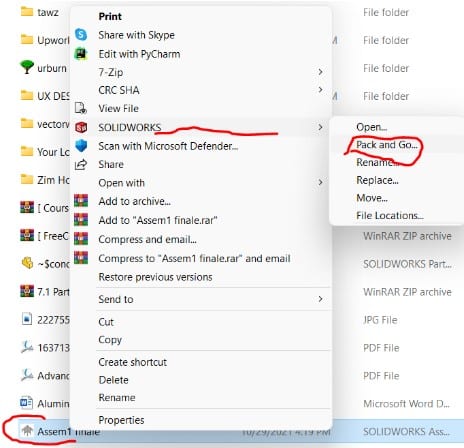Click the "SOLIDWORKS Part..." type cell
This screenshot has height=448, width=464.
coord(407,264)
